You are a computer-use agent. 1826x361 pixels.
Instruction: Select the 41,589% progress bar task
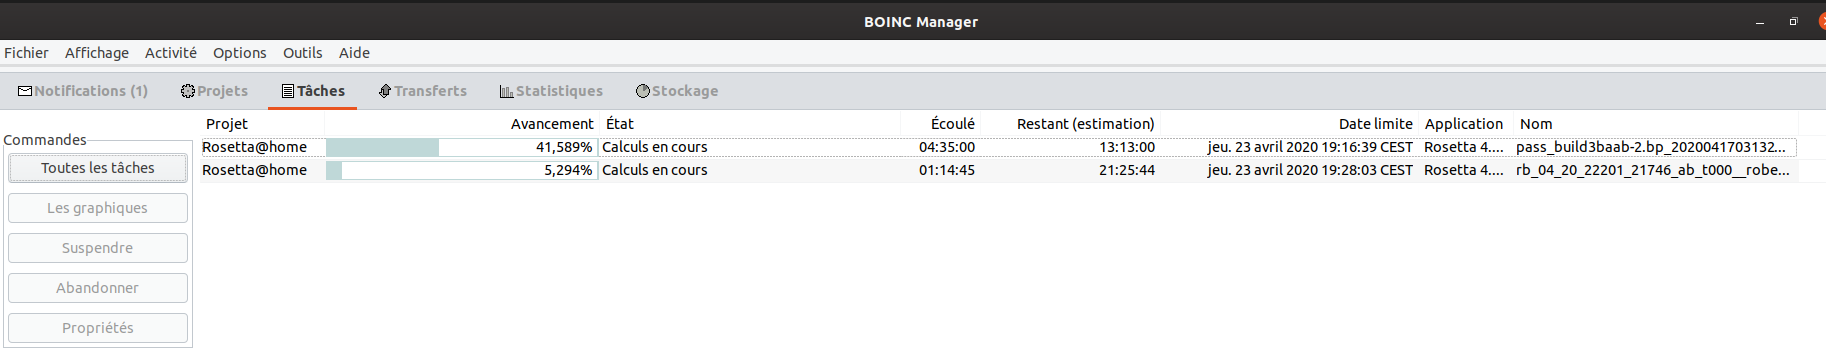coord(460,147)
